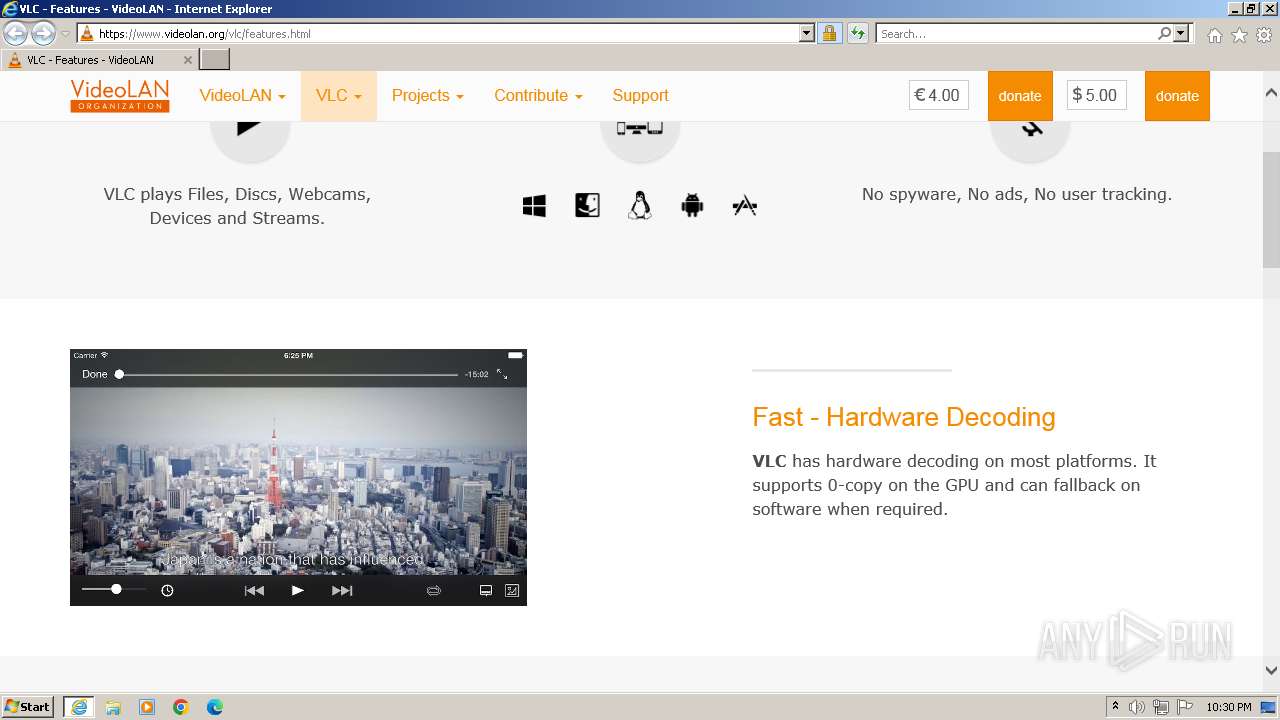
Task: Click the macOS Finder platform icon
Action: tap(587, 205)
